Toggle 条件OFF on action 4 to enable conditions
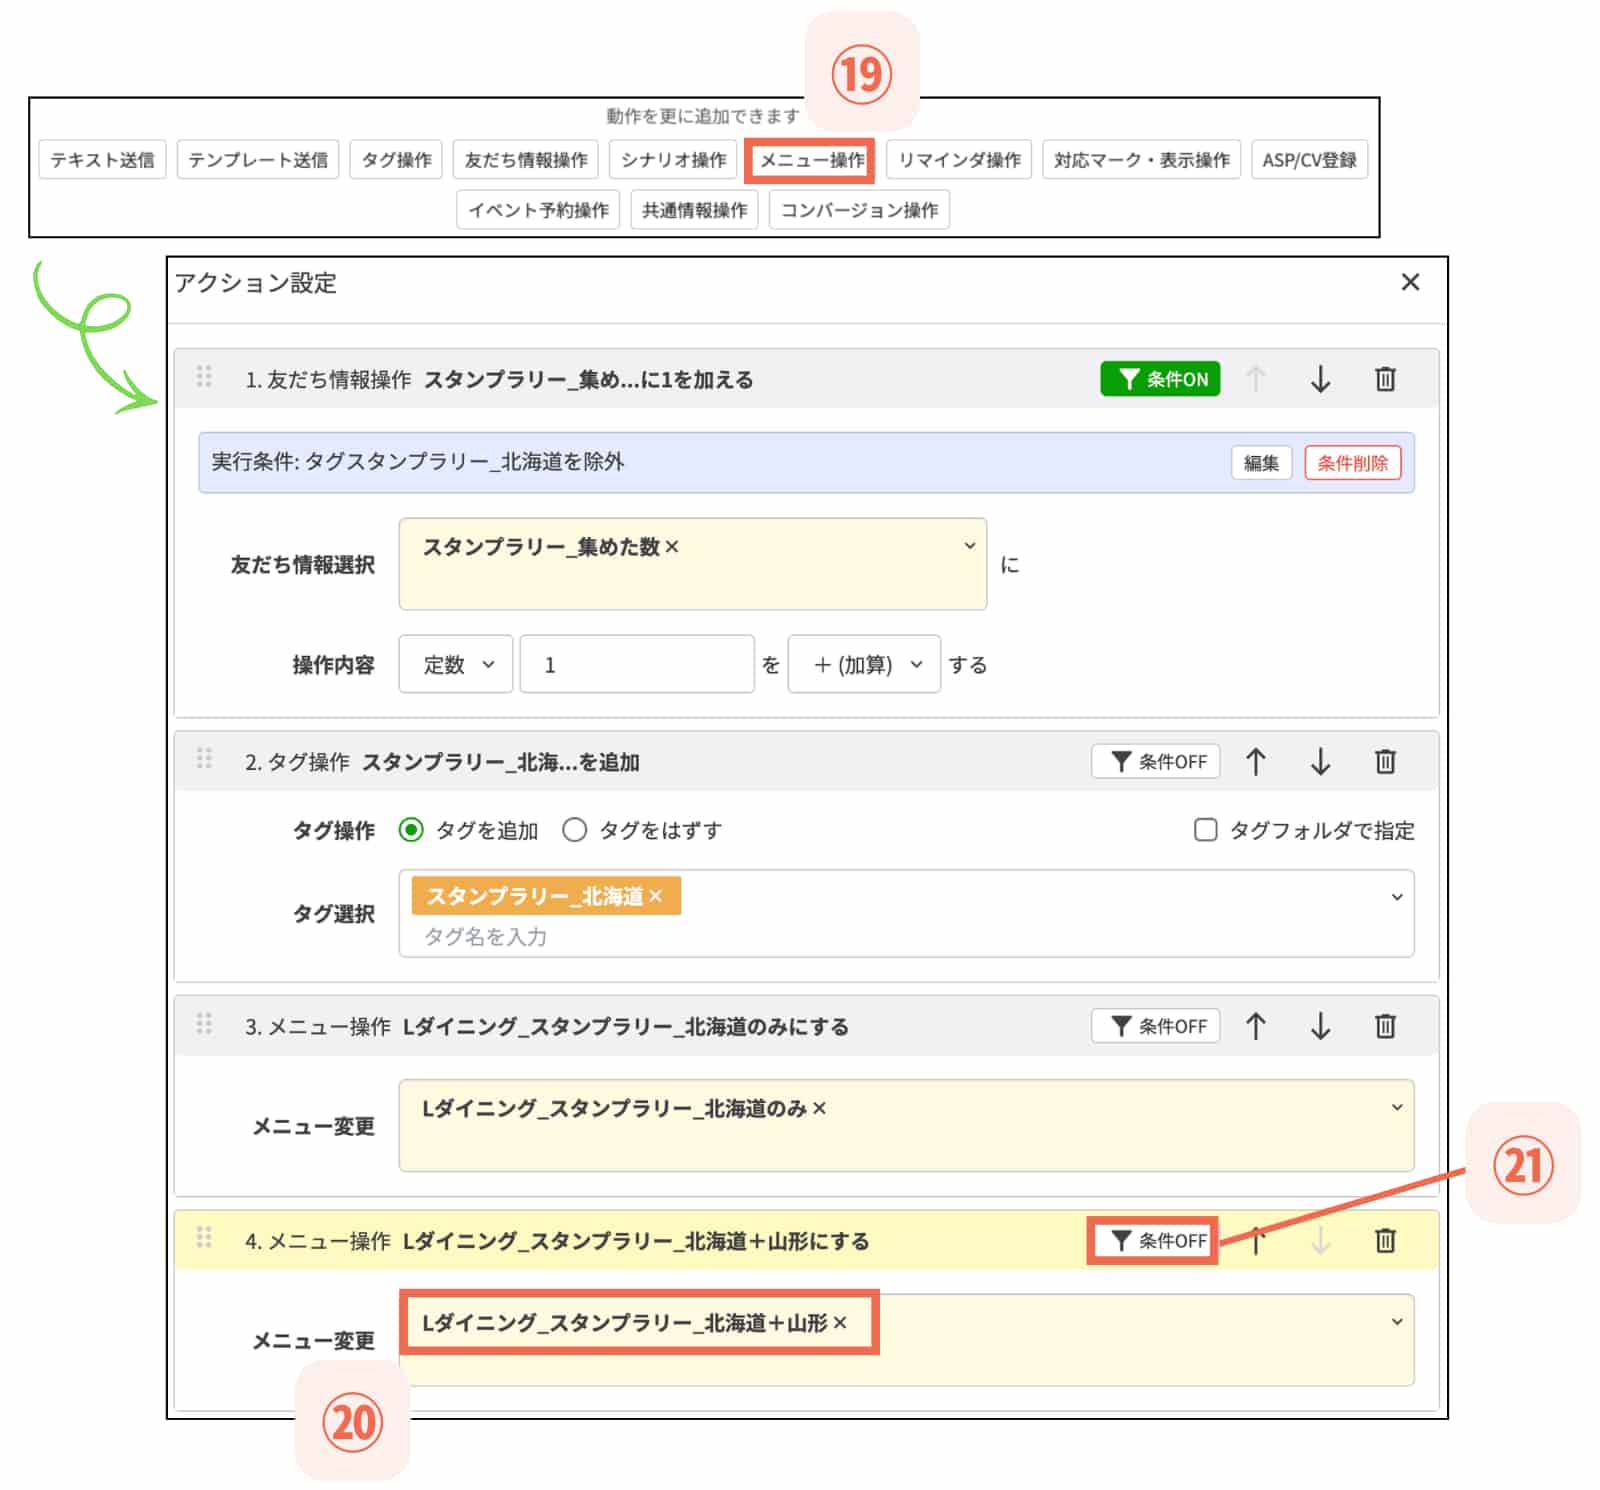 click(x=1153, y=1240)
